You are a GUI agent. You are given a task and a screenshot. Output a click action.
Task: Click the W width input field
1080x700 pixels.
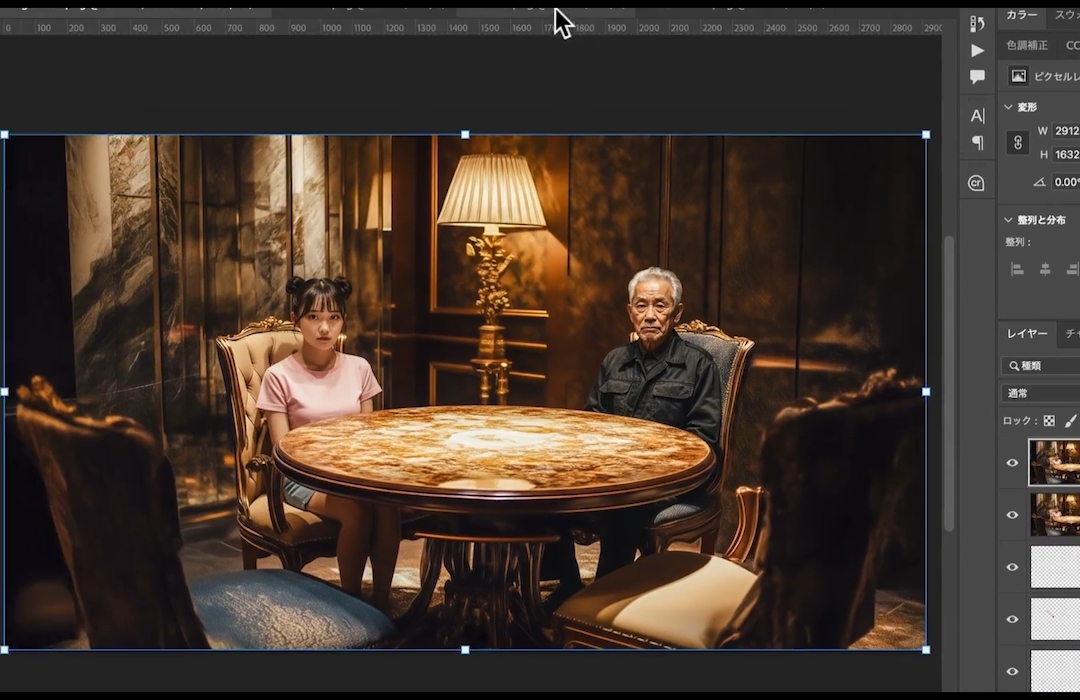pos(1066,131)
